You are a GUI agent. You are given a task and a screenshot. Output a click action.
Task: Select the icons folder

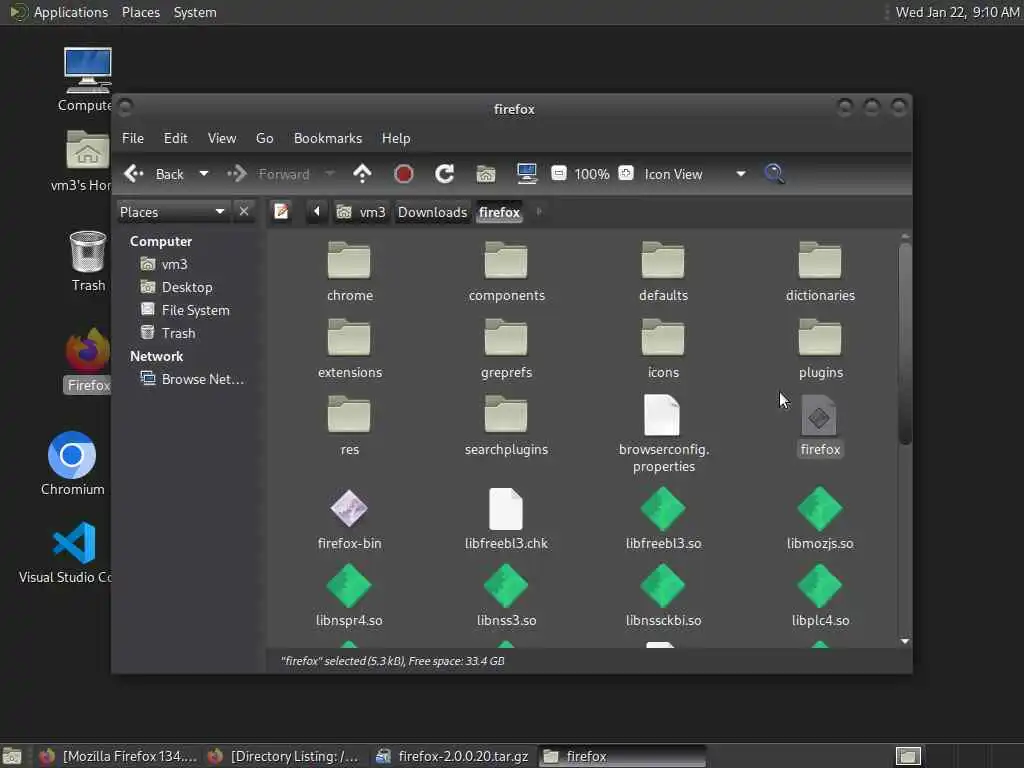click(x=663, y=349)
